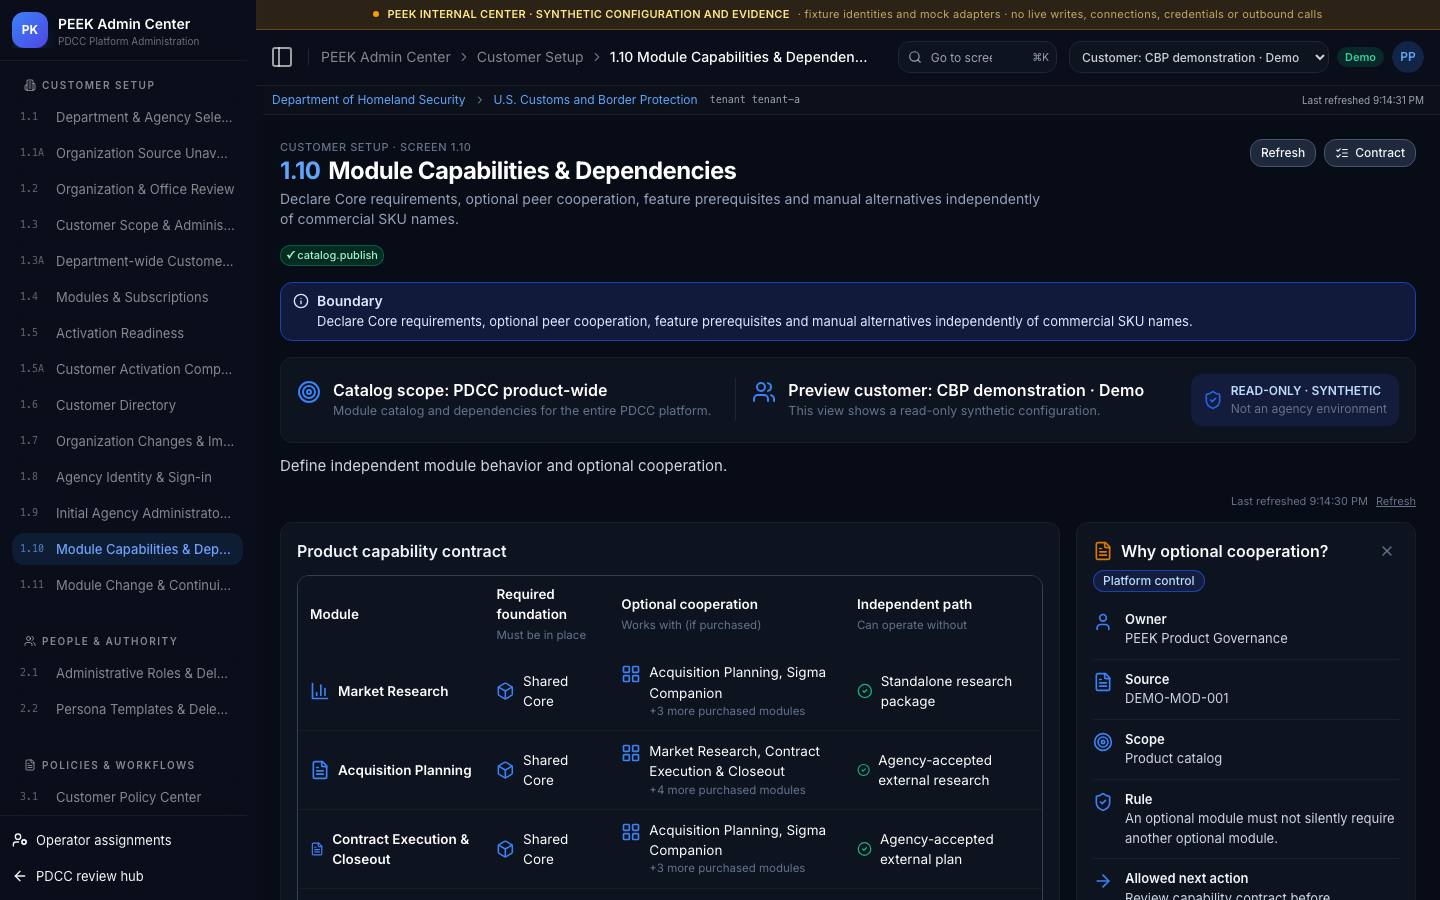The width and height of the screenshot is (1440, 900).
Task: Open Modules & Subscriptions in sidebar
Action: (127, 297)
